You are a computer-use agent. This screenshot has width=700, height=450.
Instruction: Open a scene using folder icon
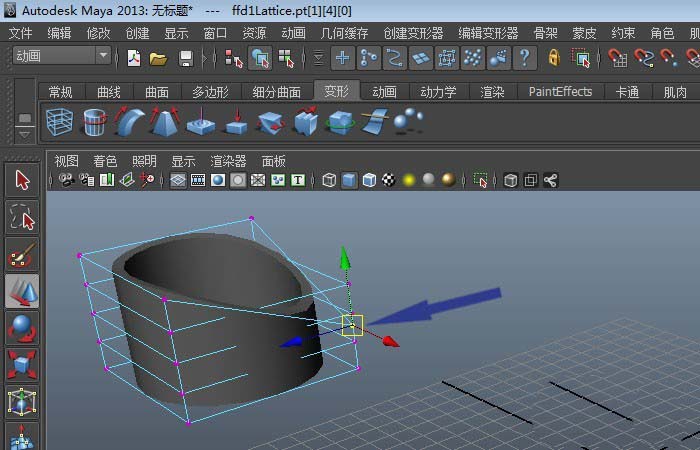(158, 58)
